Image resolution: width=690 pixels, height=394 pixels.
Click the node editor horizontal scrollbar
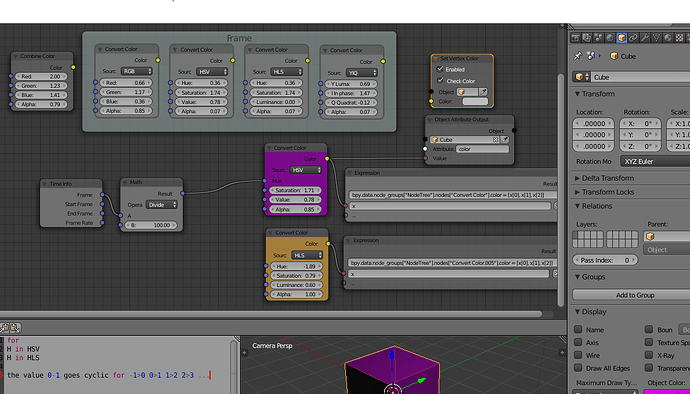click(x=271, y=314)
